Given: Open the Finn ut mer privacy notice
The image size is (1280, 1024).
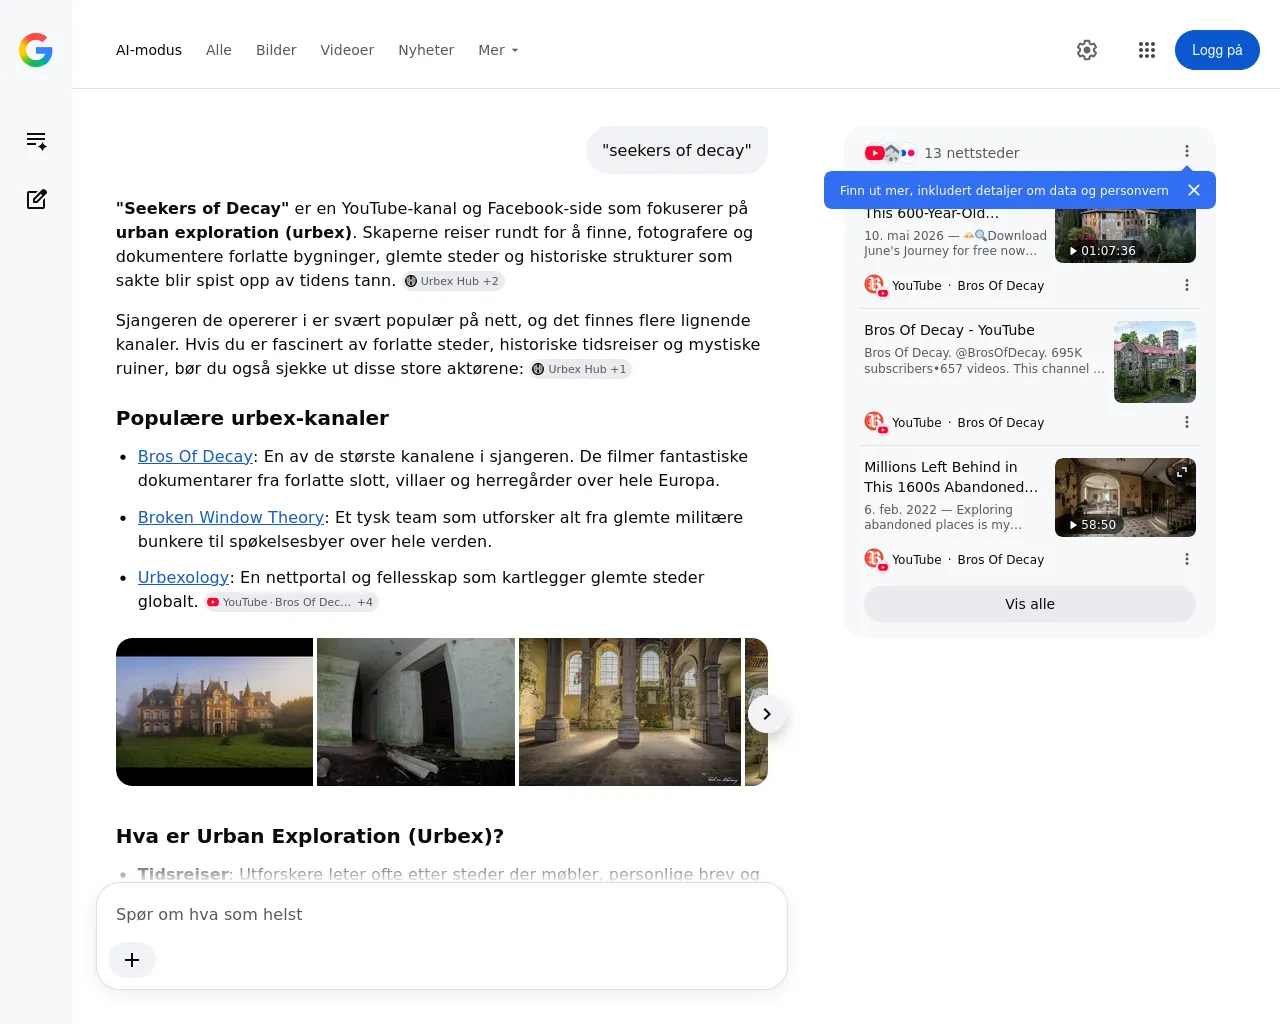Looking at the screenshot, I should tap(1004, 190).
